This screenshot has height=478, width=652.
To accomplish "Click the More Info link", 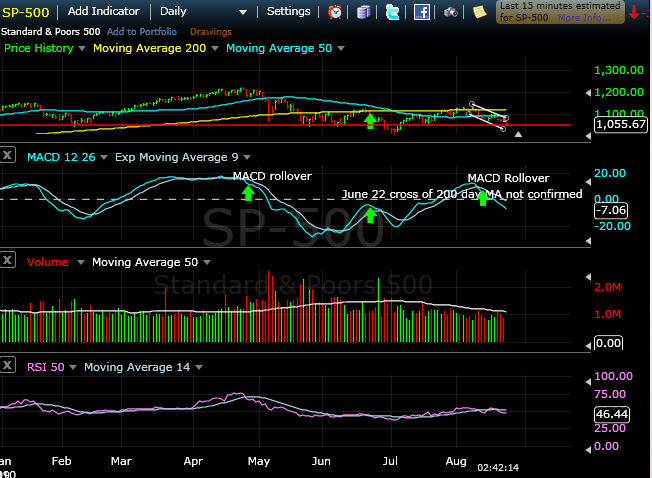I will pos(583,18).
